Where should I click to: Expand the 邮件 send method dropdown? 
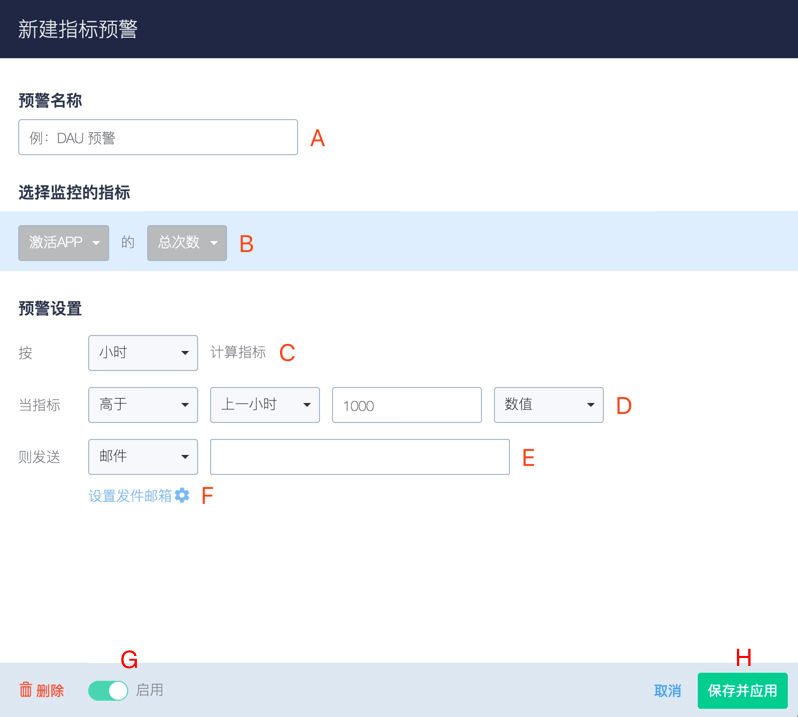143,457
